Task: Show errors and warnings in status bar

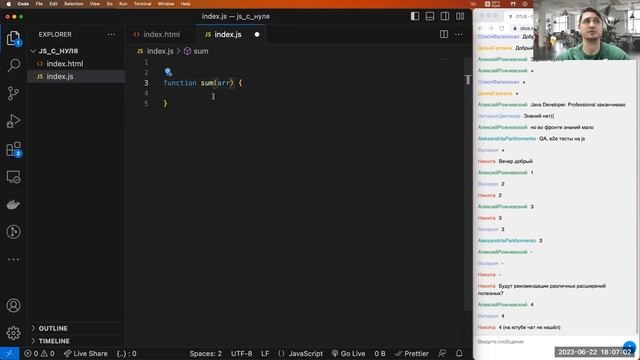Action: point(39,353)
